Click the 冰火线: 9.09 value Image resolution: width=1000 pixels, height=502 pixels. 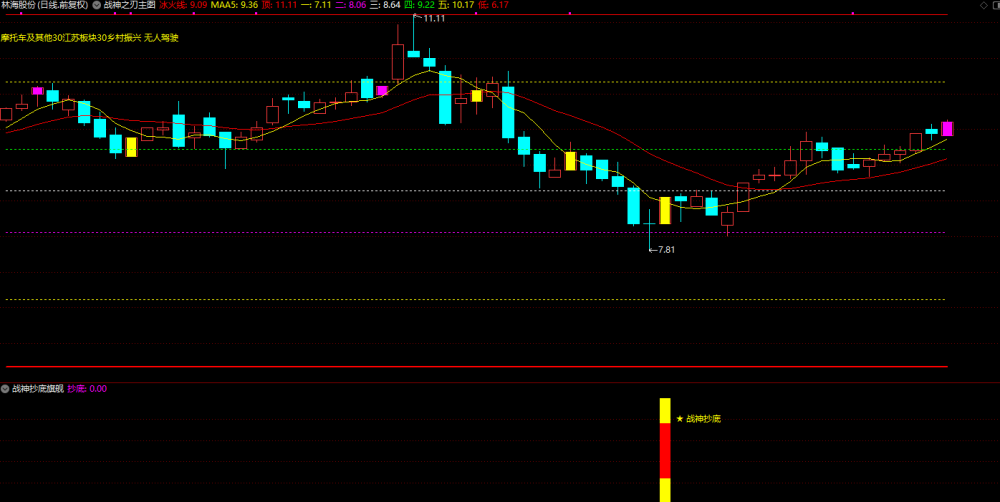coord(182,4)
